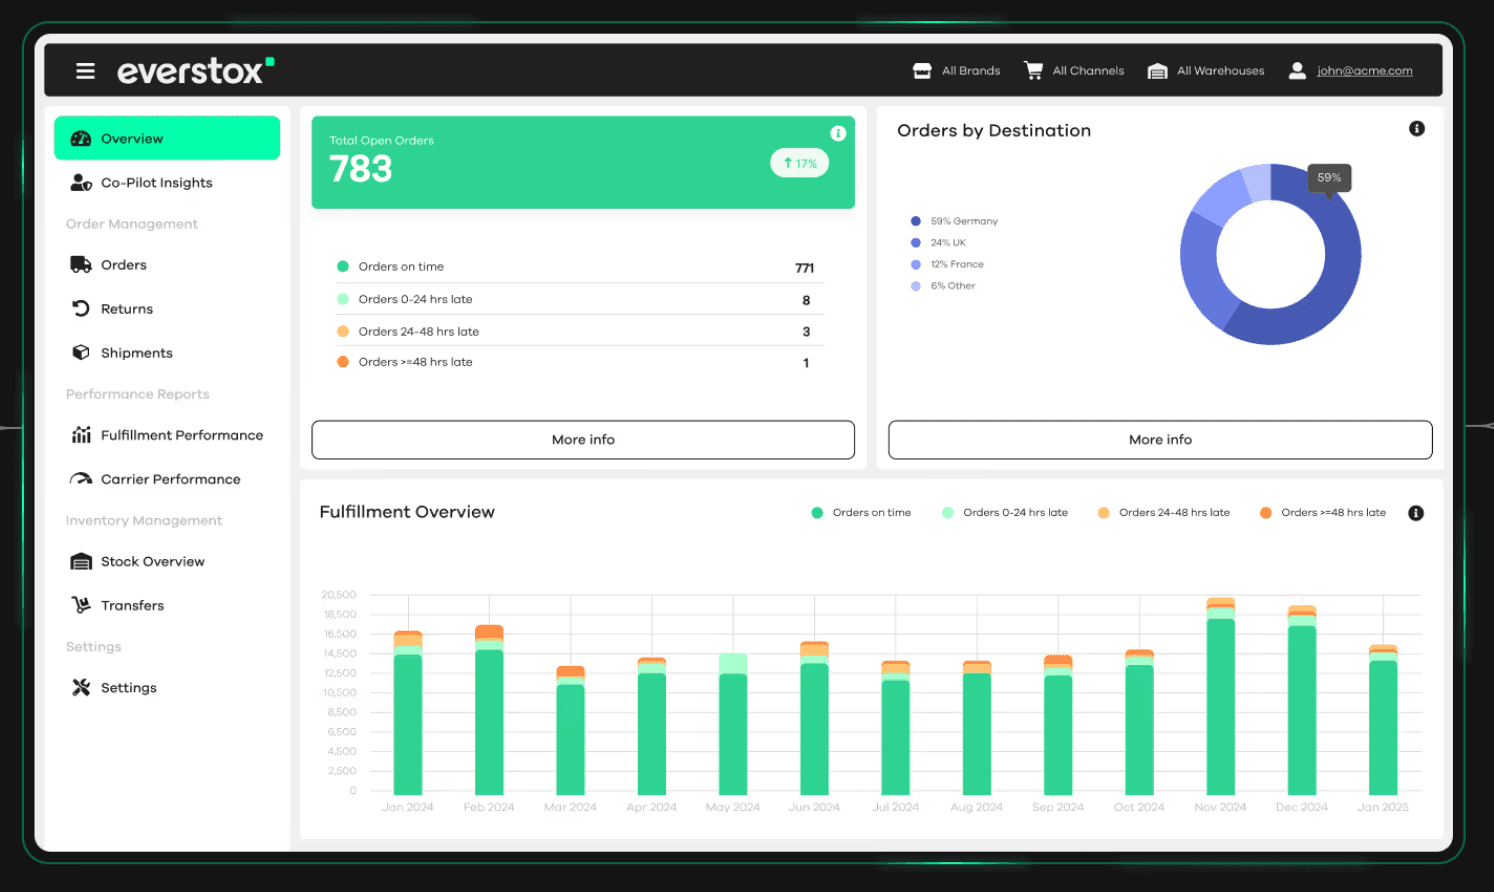Select Overview in the sidebar
The width and height of the screenshot is (1494, 892).
point(167,138)
